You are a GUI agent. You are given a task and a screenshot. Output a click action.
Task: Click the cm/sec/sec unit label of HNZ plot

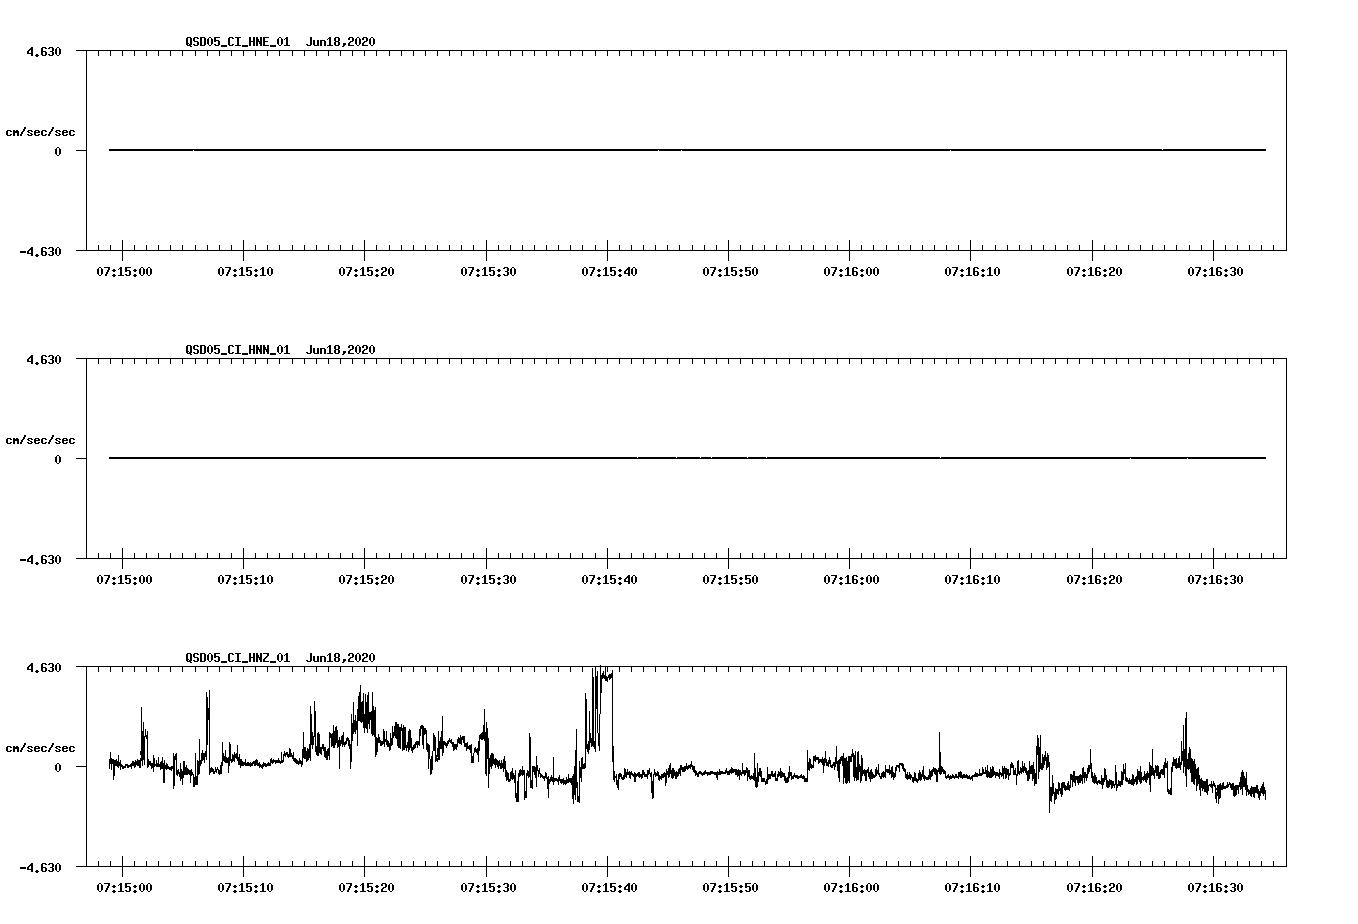click(40, 748)
